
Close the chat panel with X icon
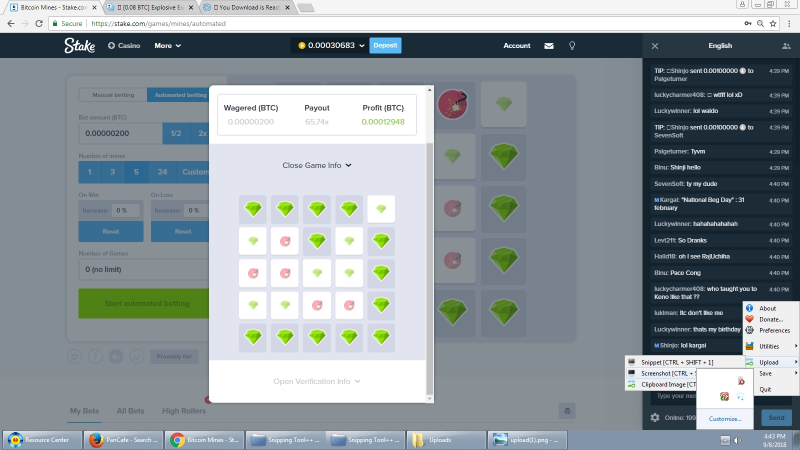[655, 46]
